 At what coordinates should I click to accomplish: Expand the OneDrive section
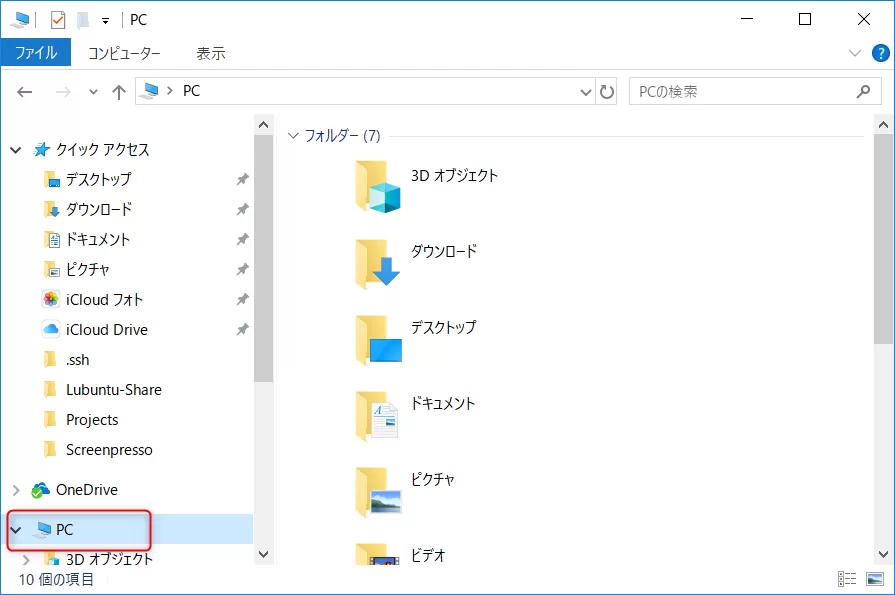16,490
